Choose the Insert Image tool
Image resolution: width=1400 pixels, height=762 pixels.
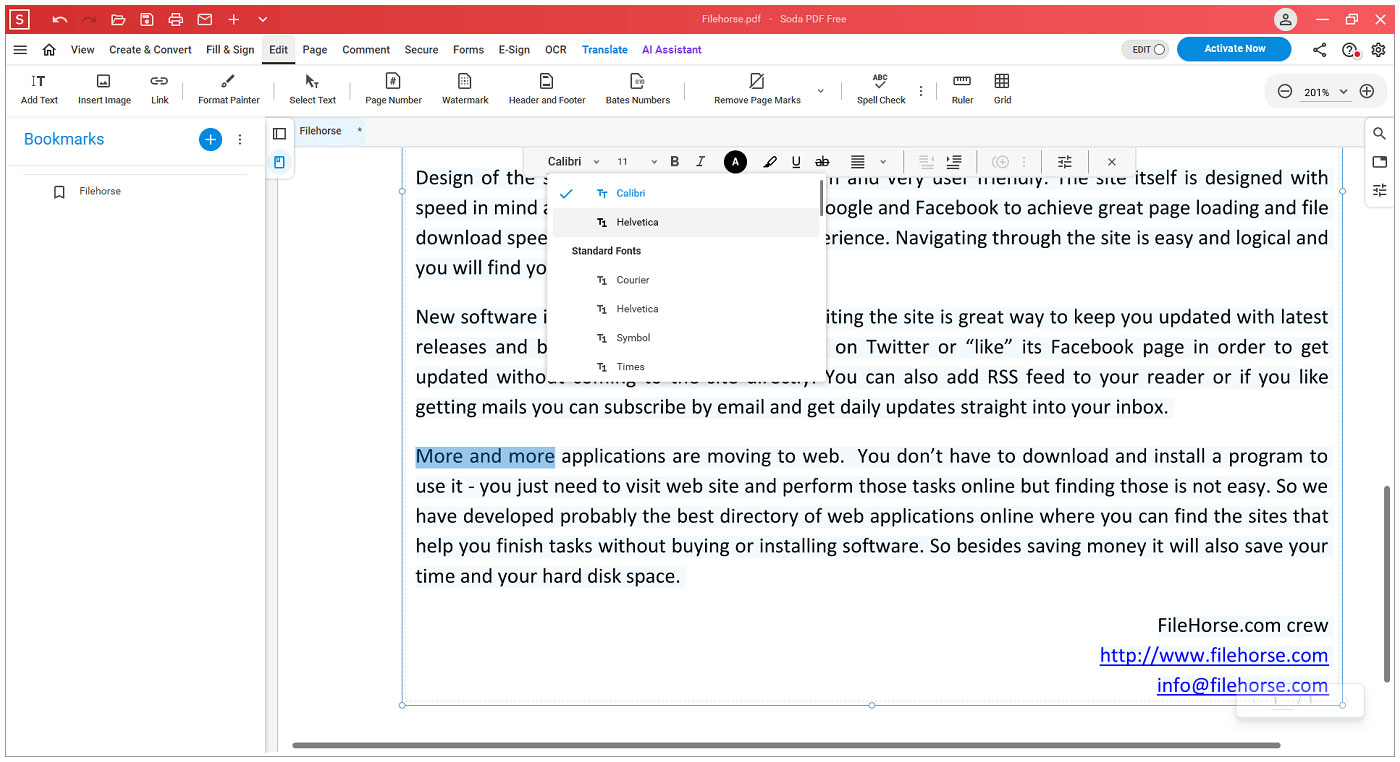[x=104, y=88]
